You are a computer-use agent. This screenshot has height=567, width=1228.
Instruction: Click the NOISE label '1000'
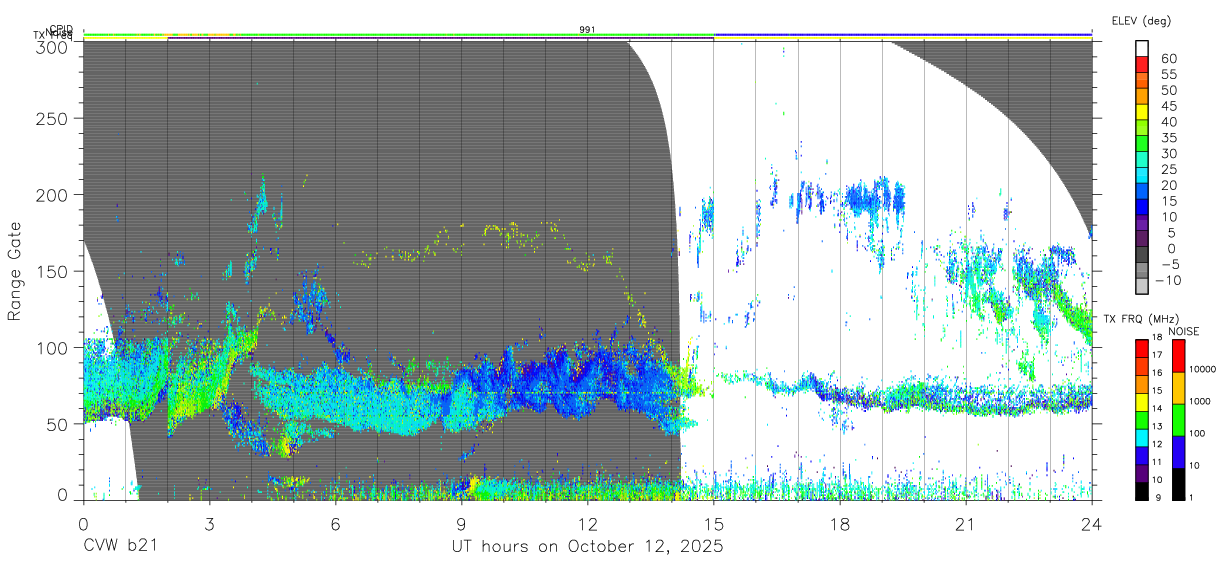click(x=1202, y=401)
